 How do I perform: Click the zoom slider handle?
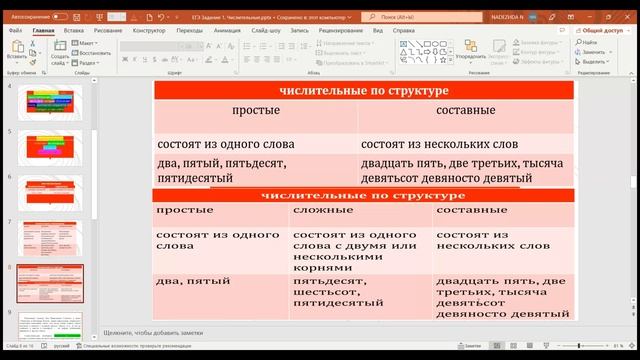coord(578,346)
